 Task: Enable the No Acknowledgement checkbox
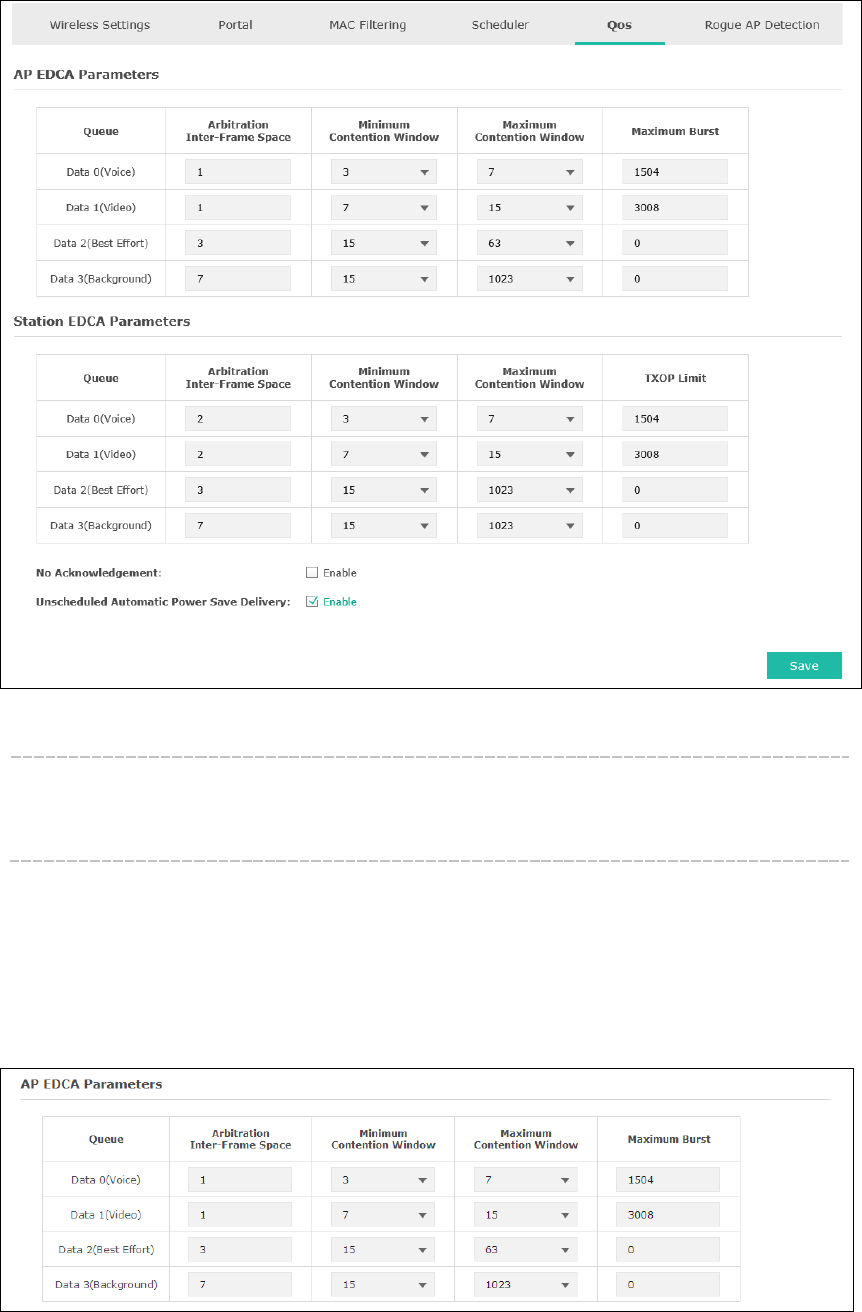click(312, 573)
